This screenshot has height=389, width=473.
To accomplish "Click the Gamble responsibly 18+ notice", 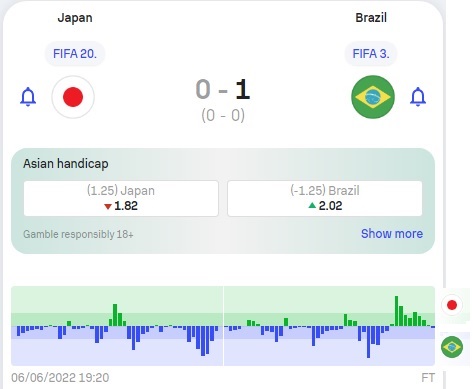I will (x=78, y=234).
